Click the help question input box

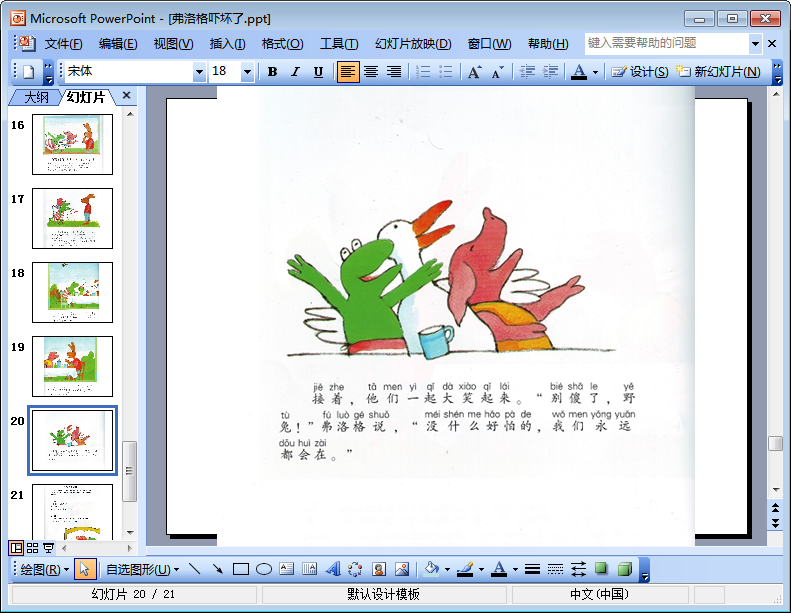click(x=667, y=43)
